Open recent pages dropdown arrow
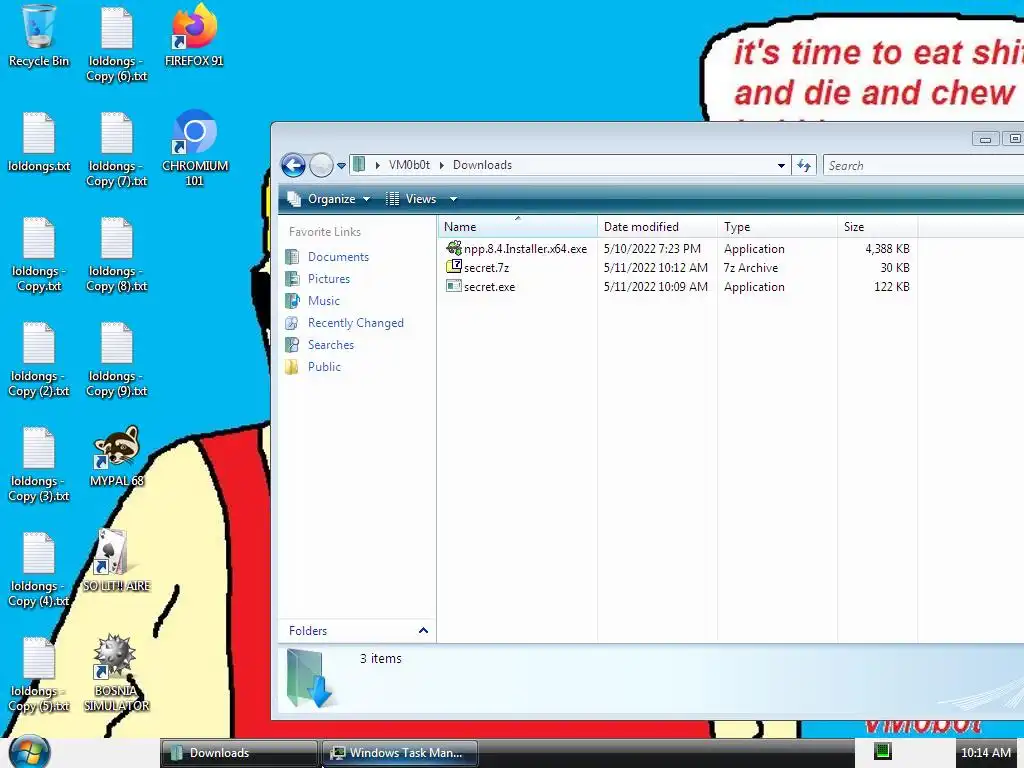 [x=341, y=166]
